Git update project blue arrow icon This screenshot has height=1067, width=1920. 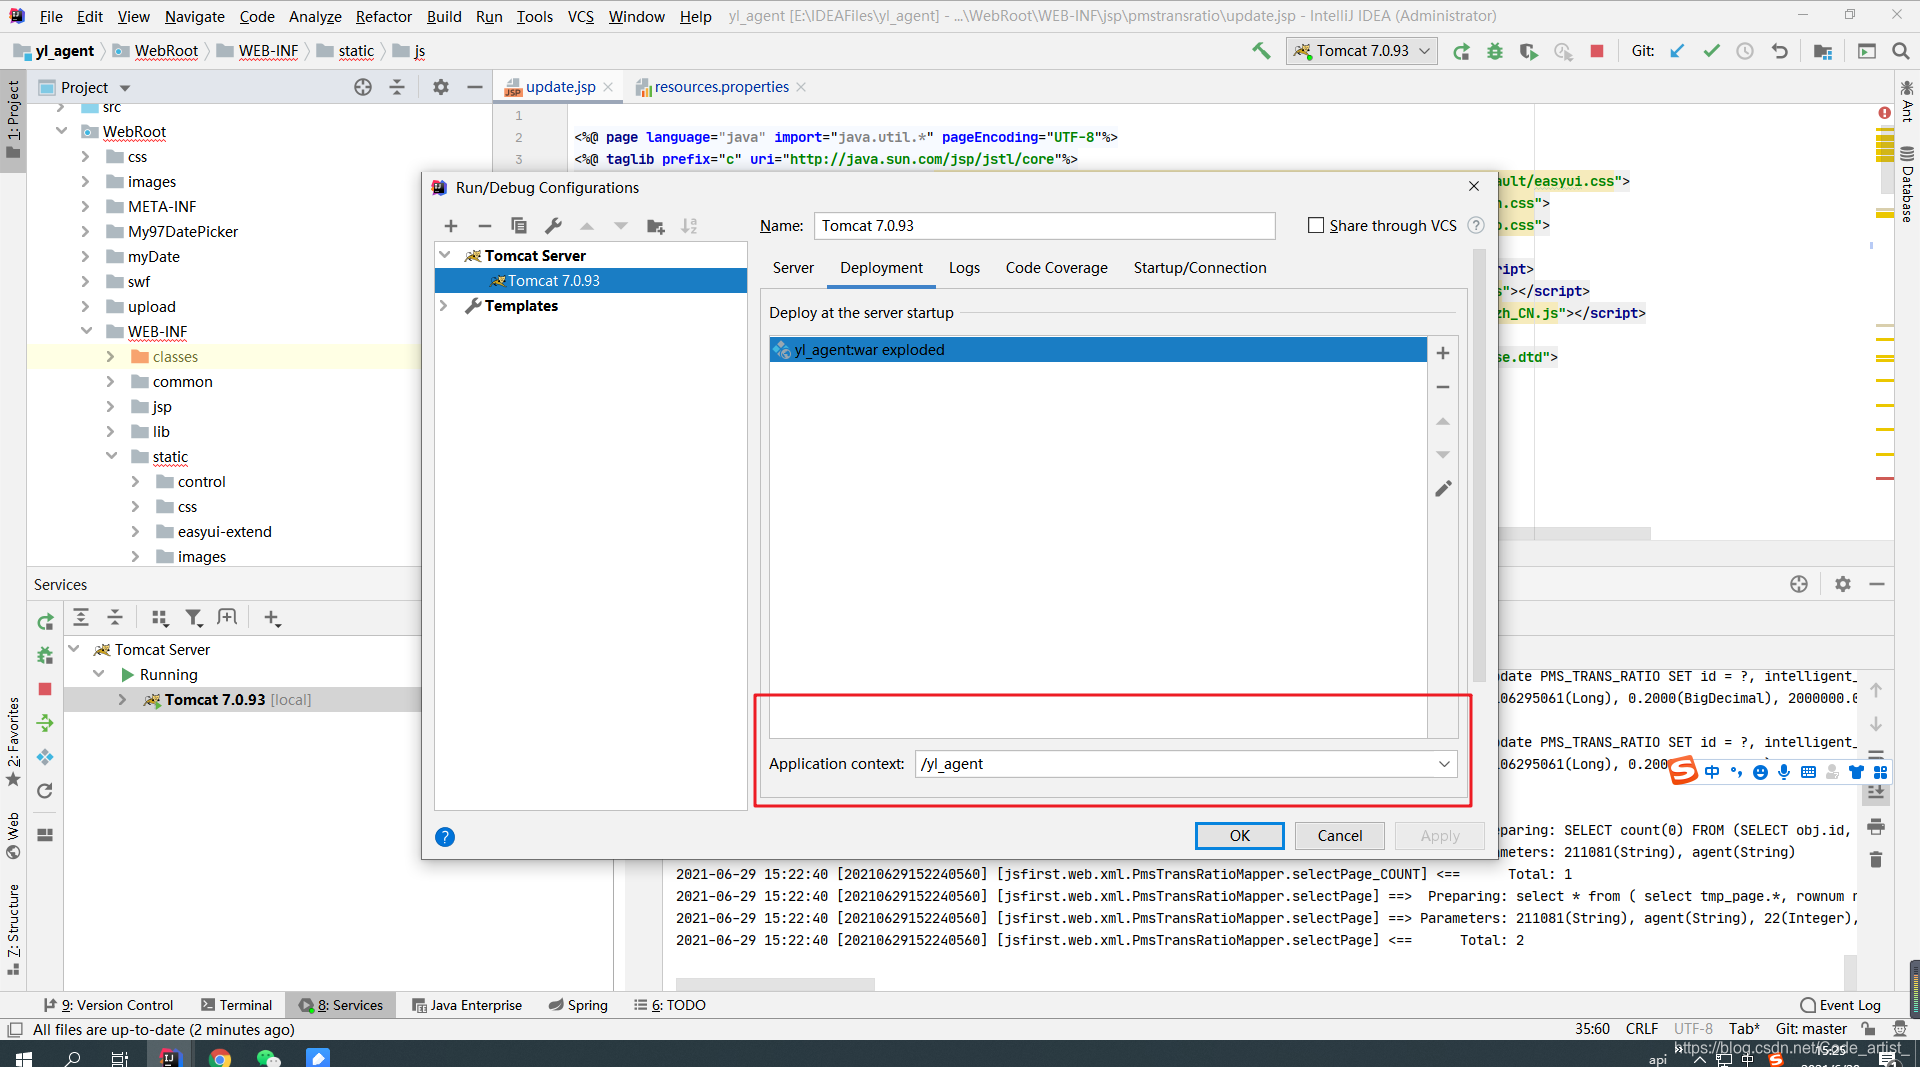(x=1677, y=51)
